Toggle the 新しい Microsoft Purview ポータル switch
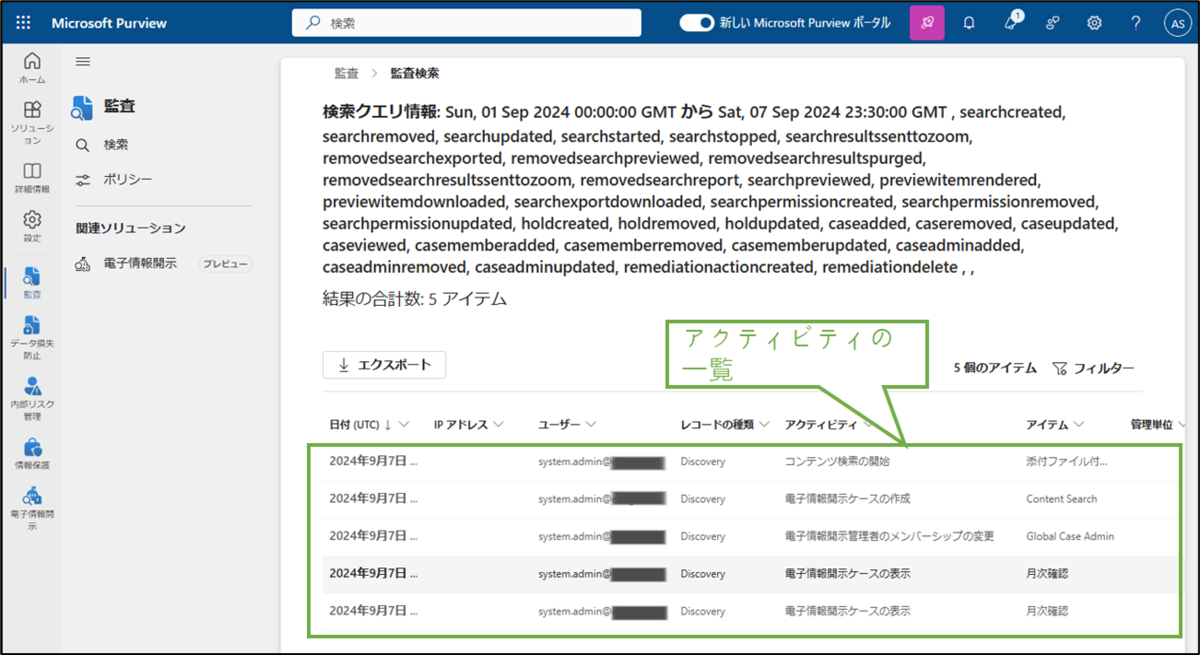This screenshot has width=1200, height=655. [696, 22]
